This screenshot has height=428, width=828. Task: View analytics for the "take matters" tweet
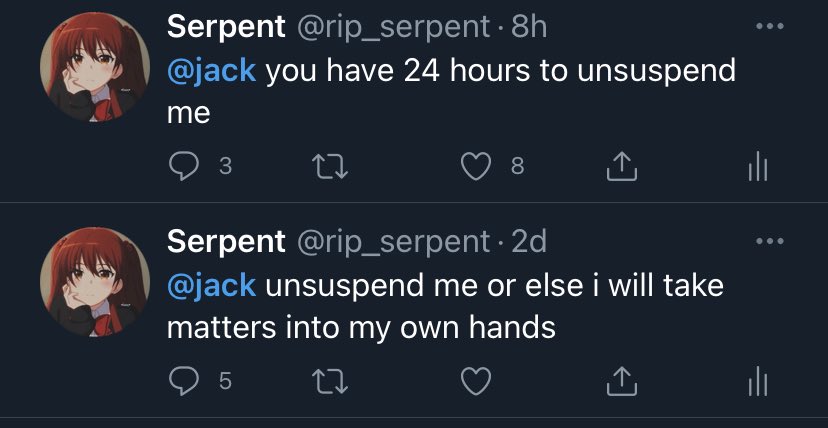758,381
